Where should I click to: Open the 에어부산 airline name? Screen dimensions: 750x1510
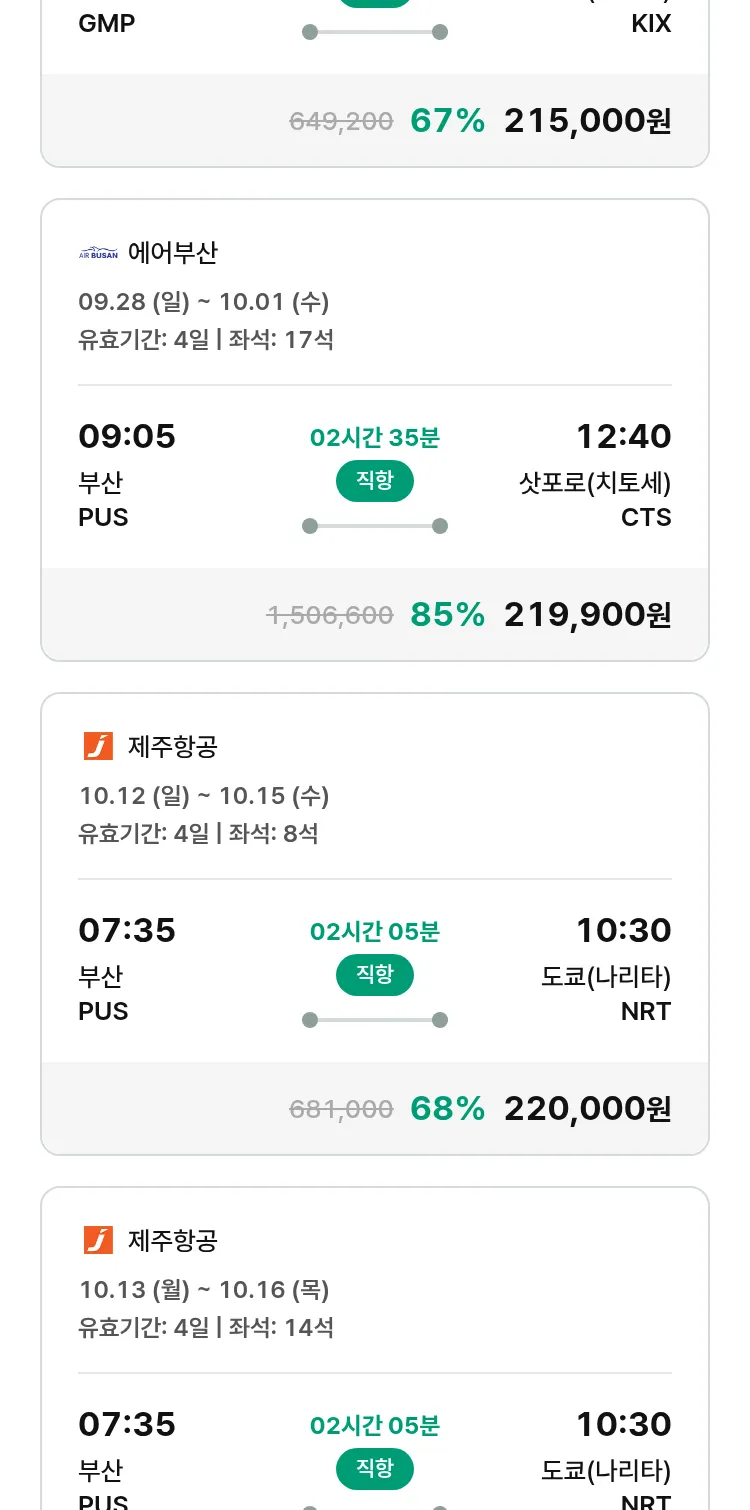172,253
